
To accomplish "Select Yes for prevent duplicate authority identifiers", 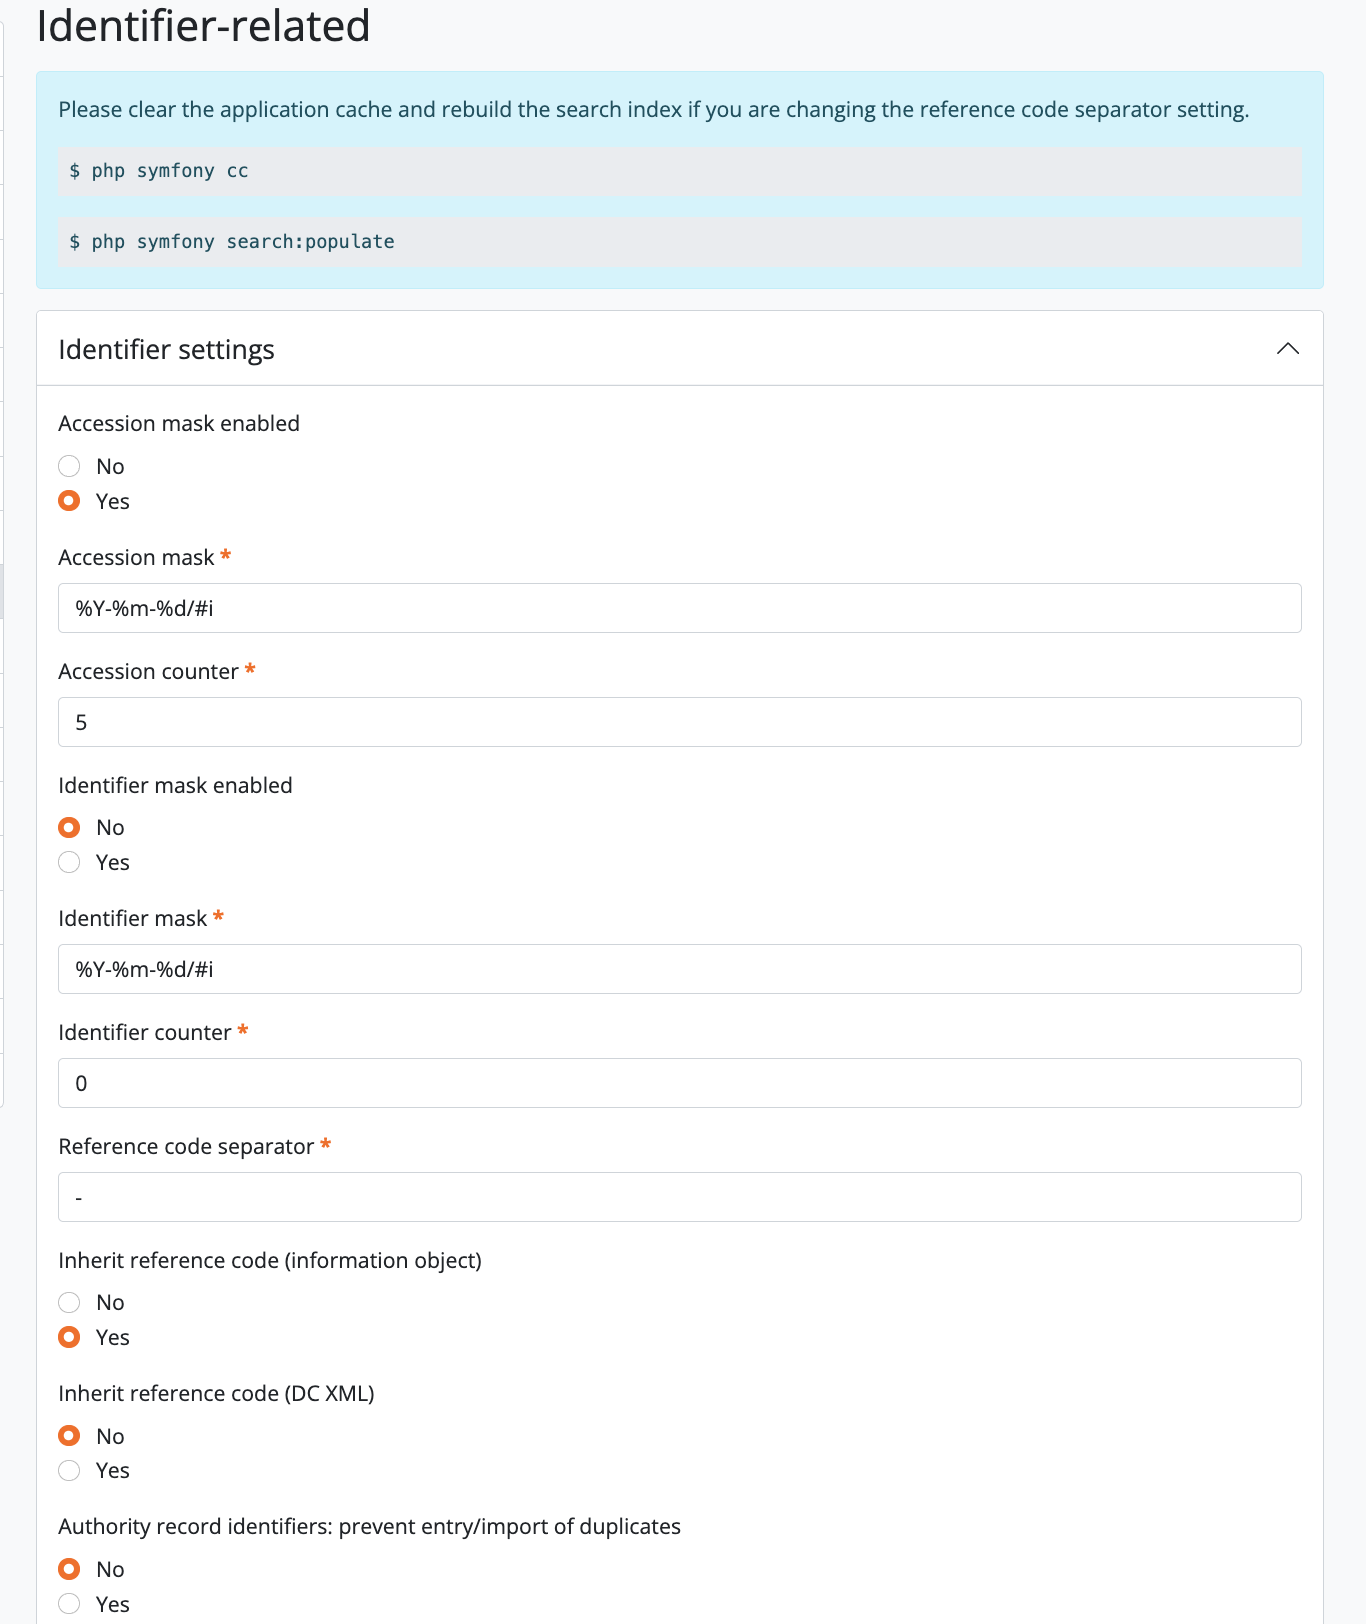I will point(69,1604).
